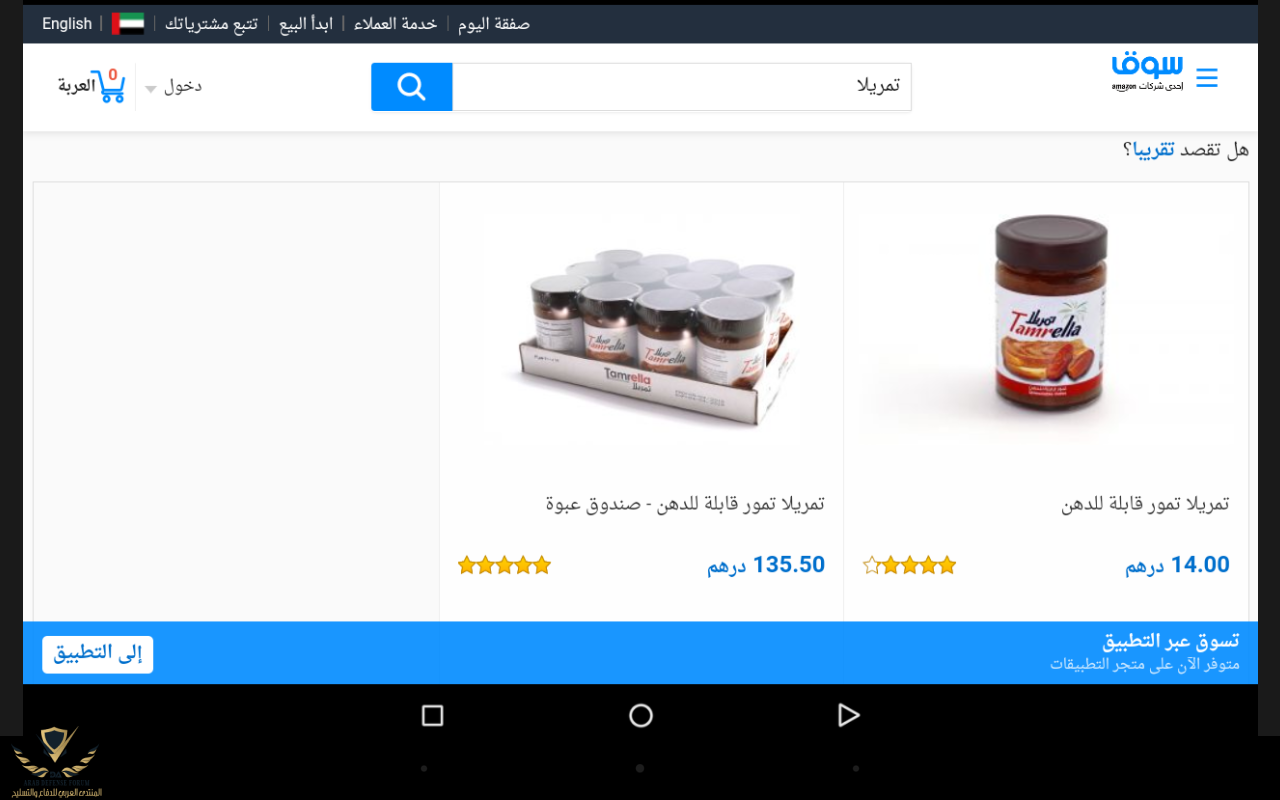1280x800 pixels.
Task: Click the Souq logo
Action: pos(1147,72)
